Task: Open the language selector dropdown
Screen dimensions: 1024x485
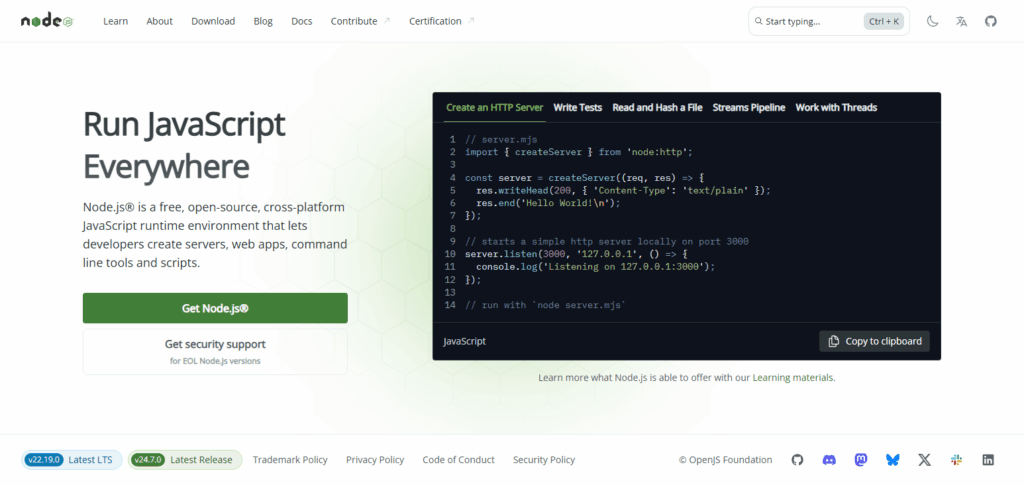Action: tap(961, 21)
